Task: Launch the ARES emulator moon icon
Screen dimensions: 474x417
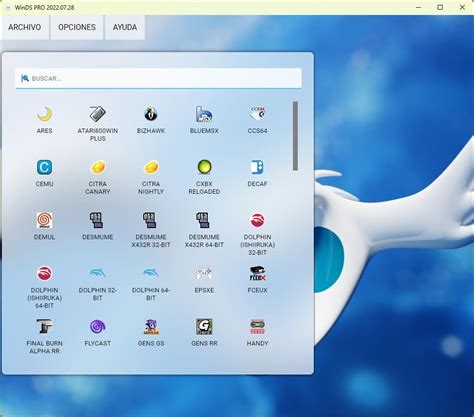Action: (44, 114)
